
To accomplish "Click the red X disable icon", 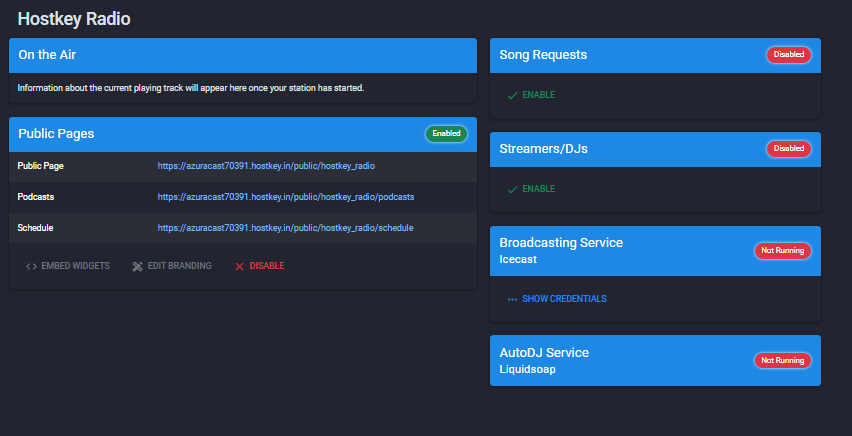I will 238,266.
